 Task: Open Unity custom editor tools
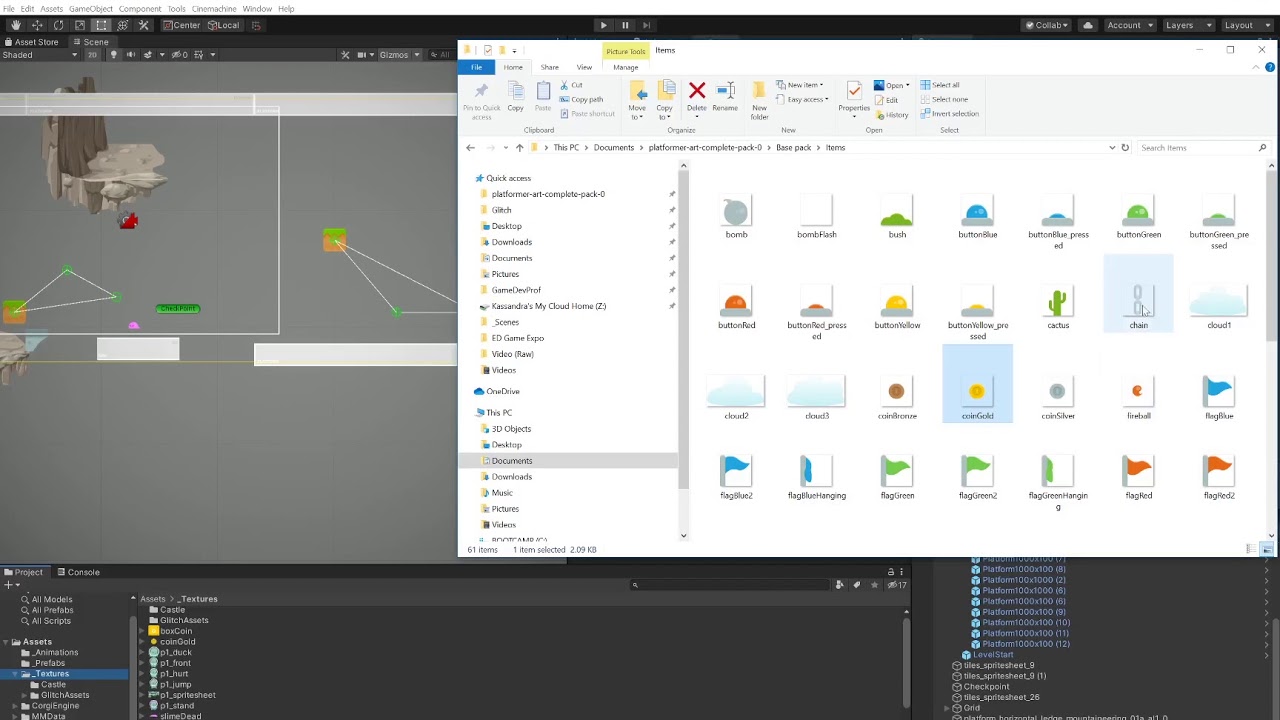pos(143,25)
